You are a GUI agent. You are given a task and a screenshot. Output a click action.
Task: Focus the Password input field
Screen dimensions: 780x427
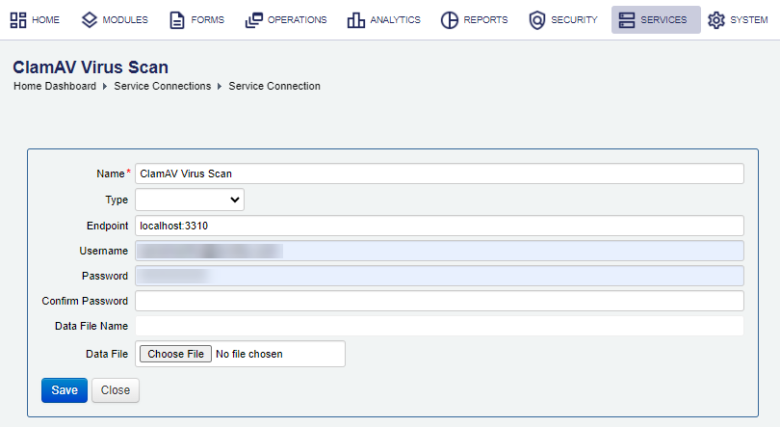click(x=439, y=276)
